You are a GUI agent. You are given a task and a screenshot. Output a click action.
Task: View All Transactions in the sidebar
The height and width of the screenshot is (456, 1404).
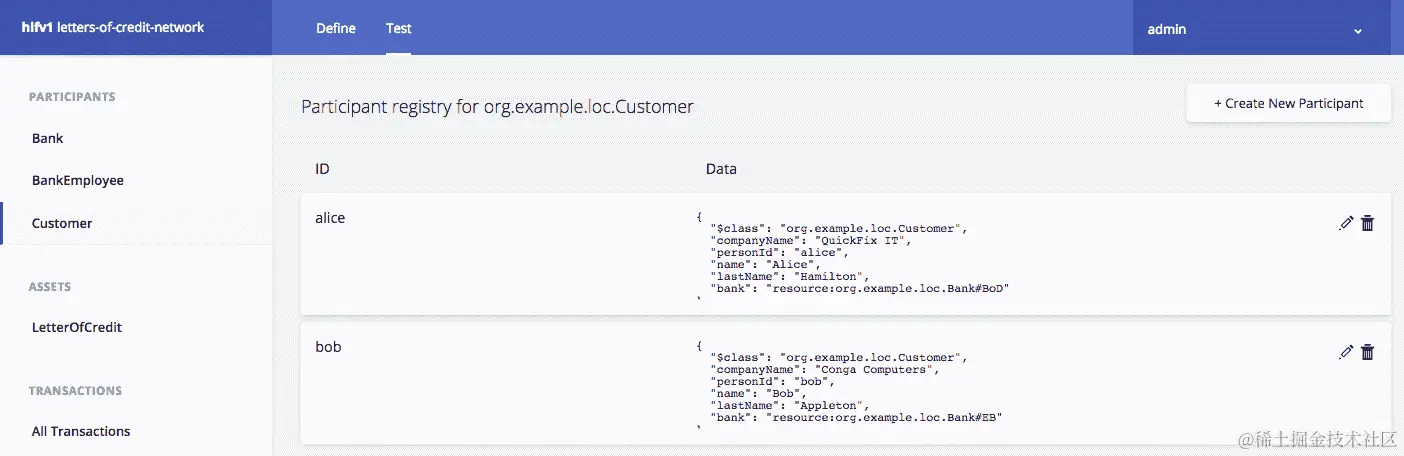pyautogui.click(x=81, y=431)
